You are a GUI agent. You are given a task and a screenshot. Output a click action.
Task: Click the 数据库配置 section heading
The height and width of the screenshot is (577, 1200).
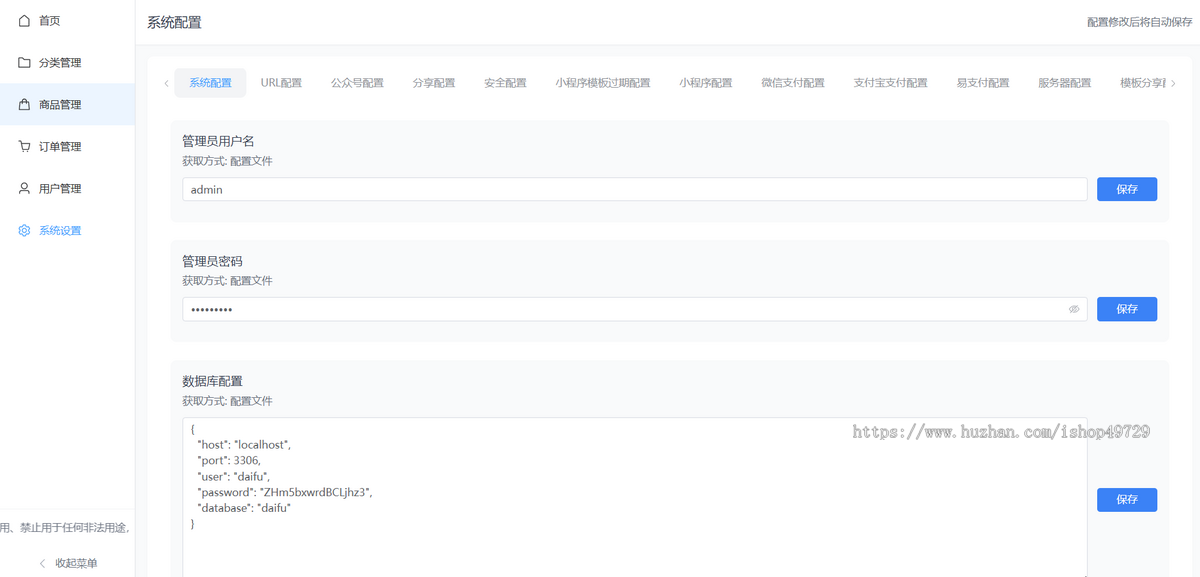212,381
